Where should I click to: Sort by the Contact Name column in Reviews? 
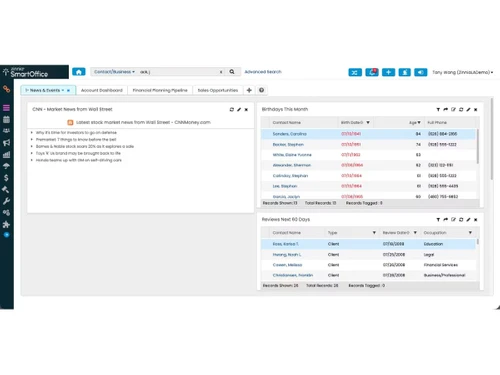(x=287, y=233)
